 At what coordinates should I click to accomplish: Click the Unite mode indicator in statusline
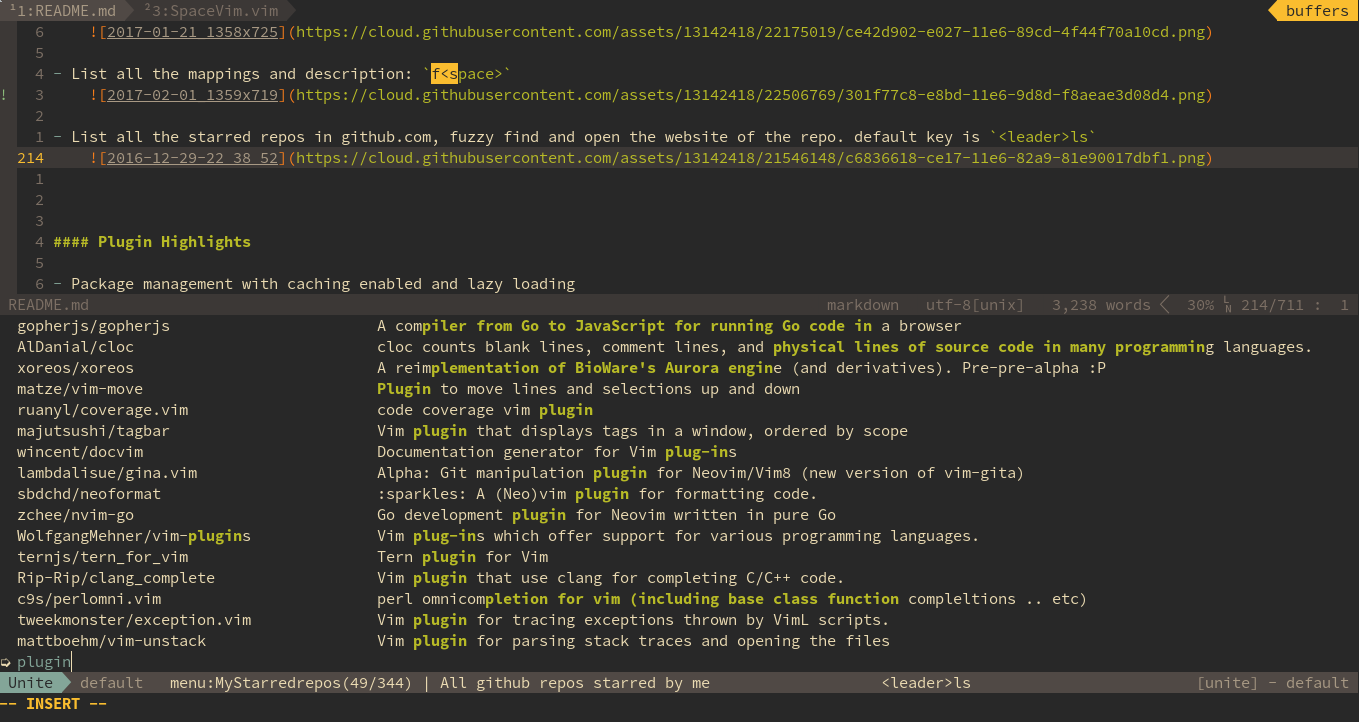[31, 683]
